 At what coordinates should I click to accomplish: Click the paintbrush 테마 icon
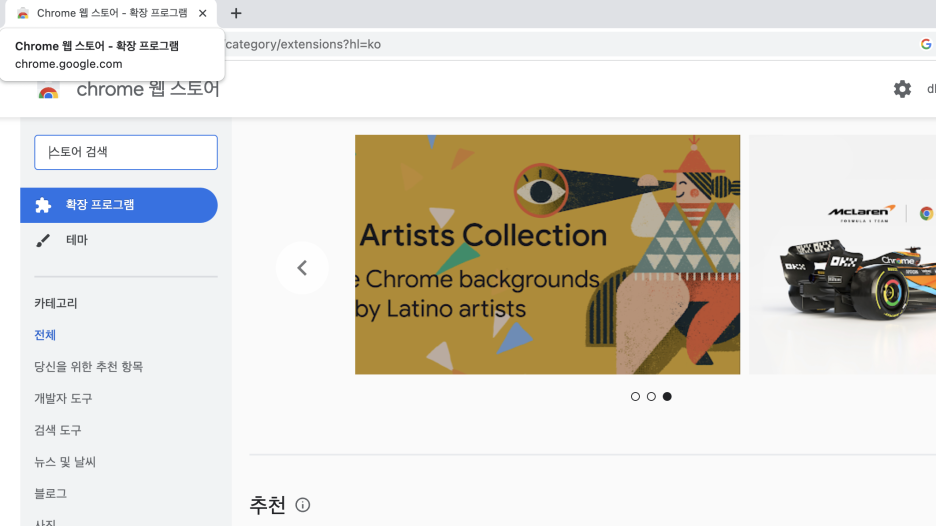[43, 240]
